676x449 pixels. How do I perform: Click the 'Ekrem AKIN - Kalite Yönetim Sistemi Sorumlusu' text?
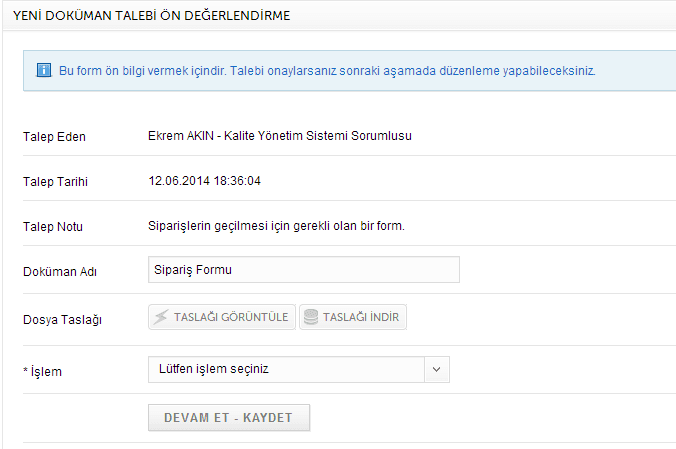(x=280, y=136)
